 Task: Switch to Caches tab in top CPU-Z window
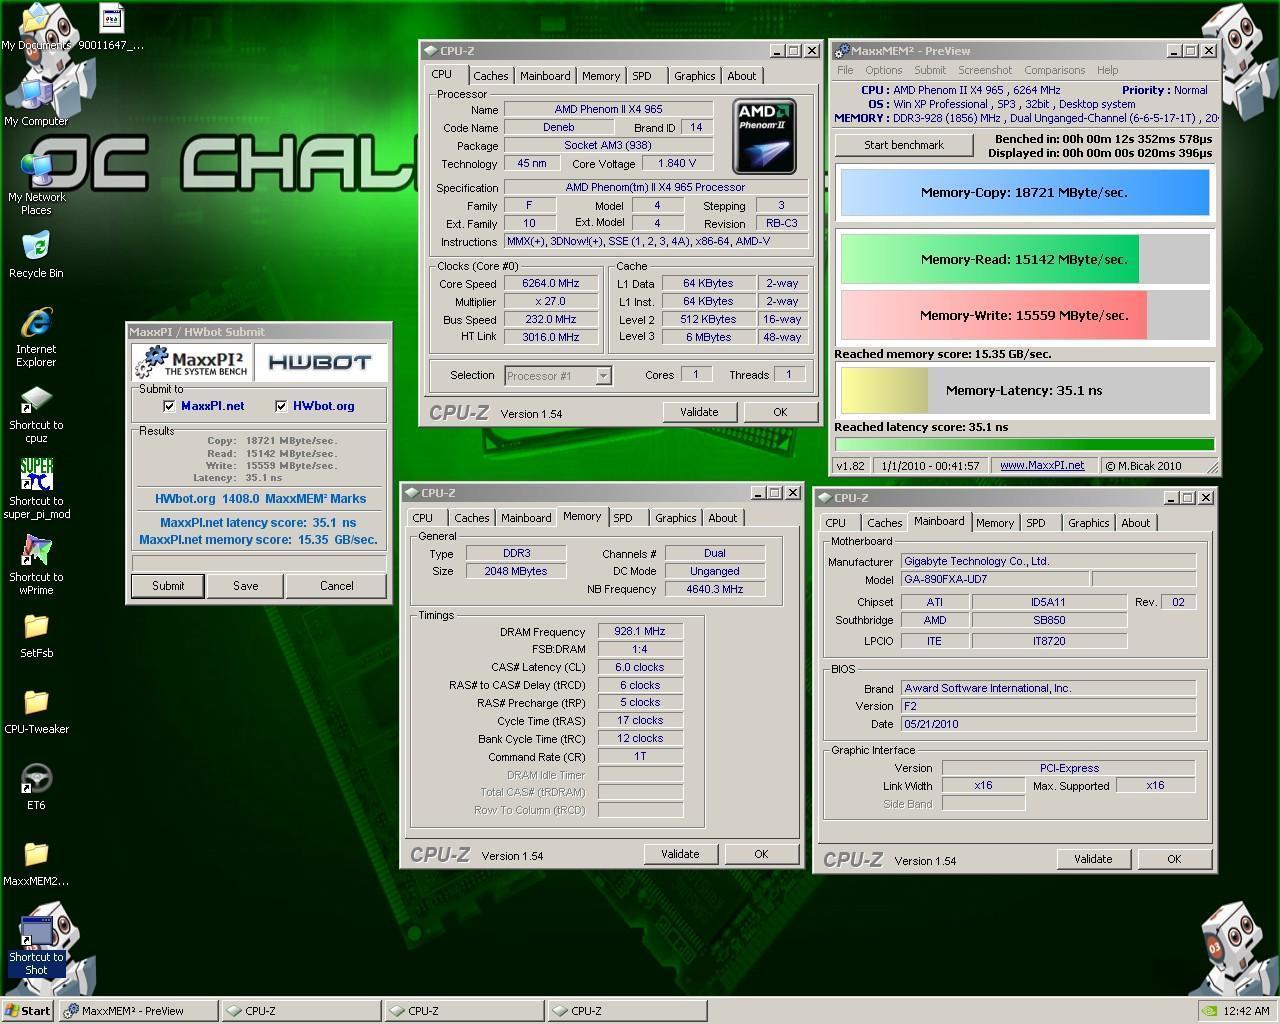click(x=490, y=76)
